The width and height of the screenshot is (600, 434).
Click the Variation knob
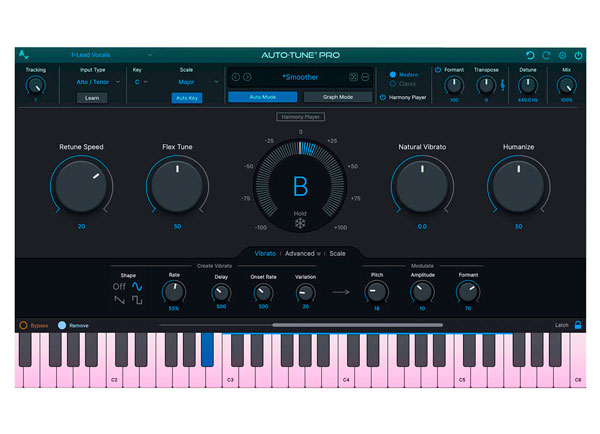tap(305, 293)
